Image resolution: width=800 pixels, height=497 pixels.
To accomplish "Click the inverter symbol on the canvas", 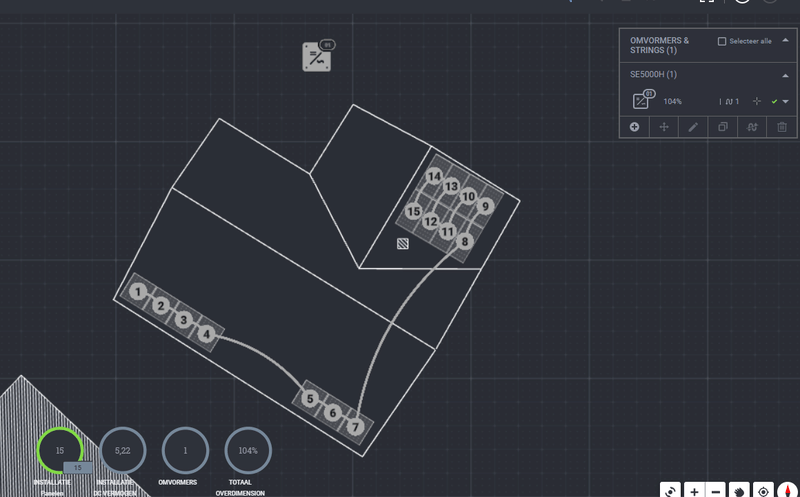I will (x=317, y=56).
